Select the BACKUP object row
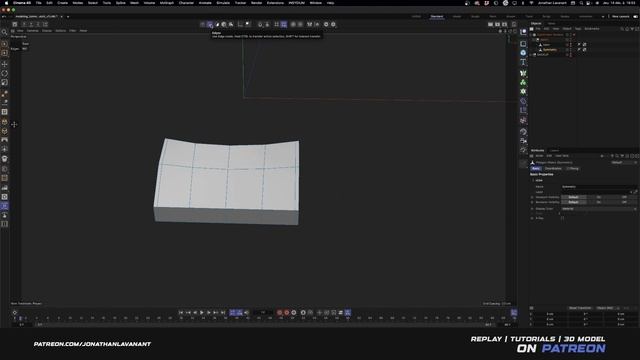Image resolution: width=640 pixels, height=360 pixels. click(543, 55)
